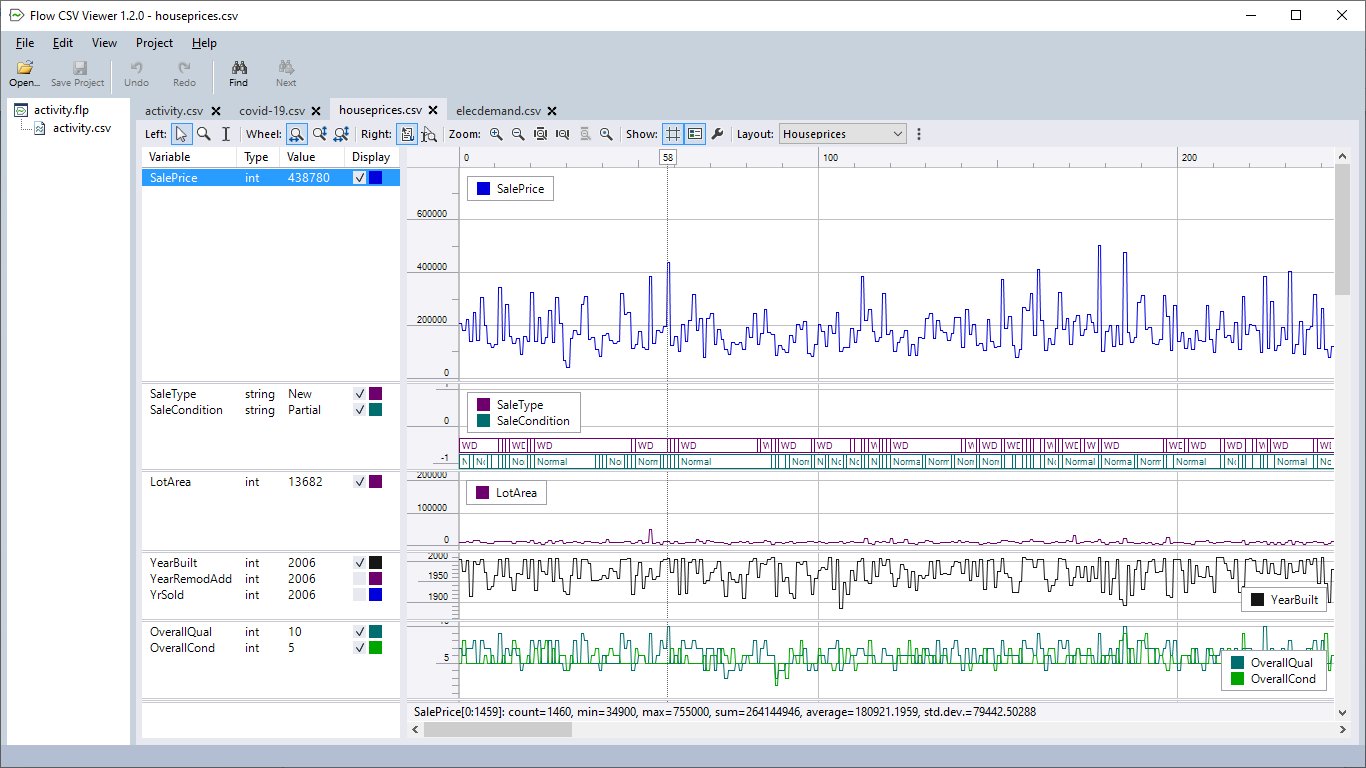Toggle the Show legend button
Viewport: 1366px width, 768px height.
coord(695,134)
